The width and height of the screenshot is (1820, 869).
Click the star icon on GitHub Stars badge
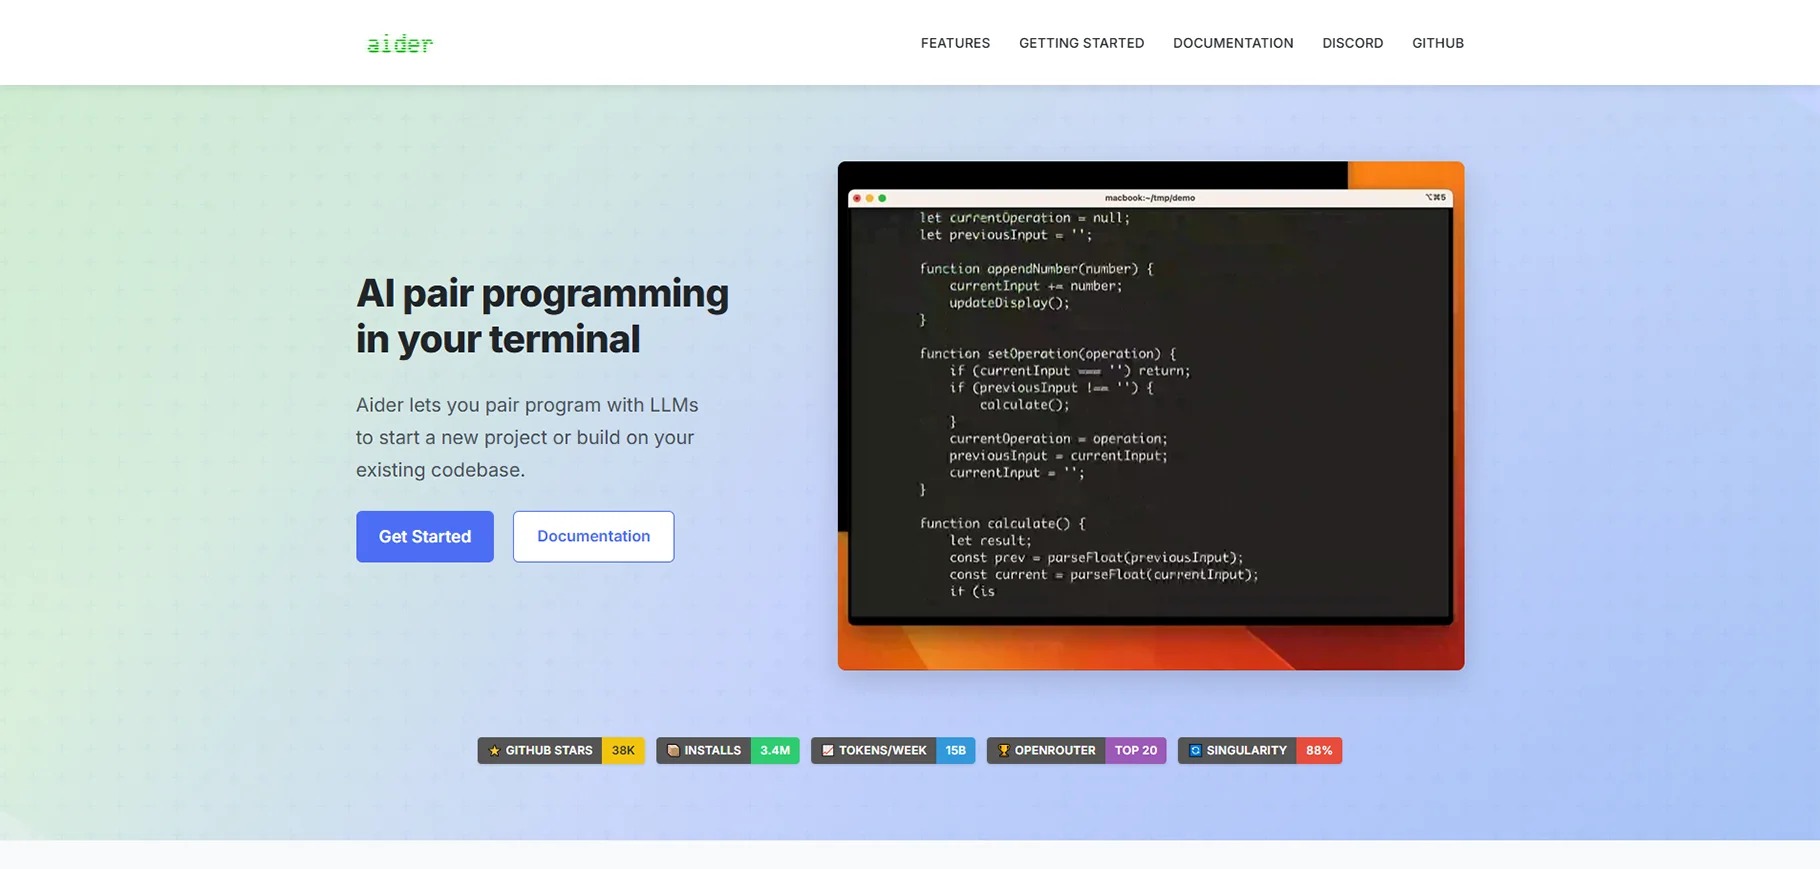[494, 750]
